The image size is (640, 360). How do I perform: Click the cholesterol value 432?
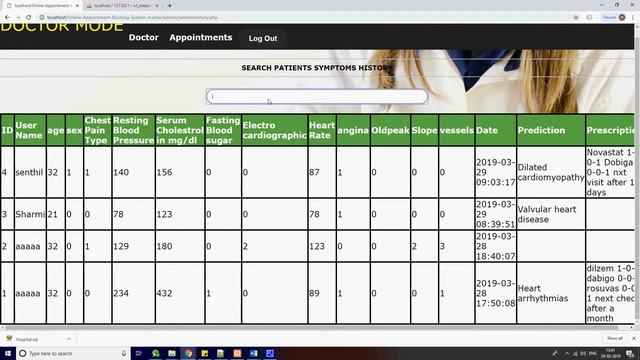pyautogui.click(x=179, y=293)
